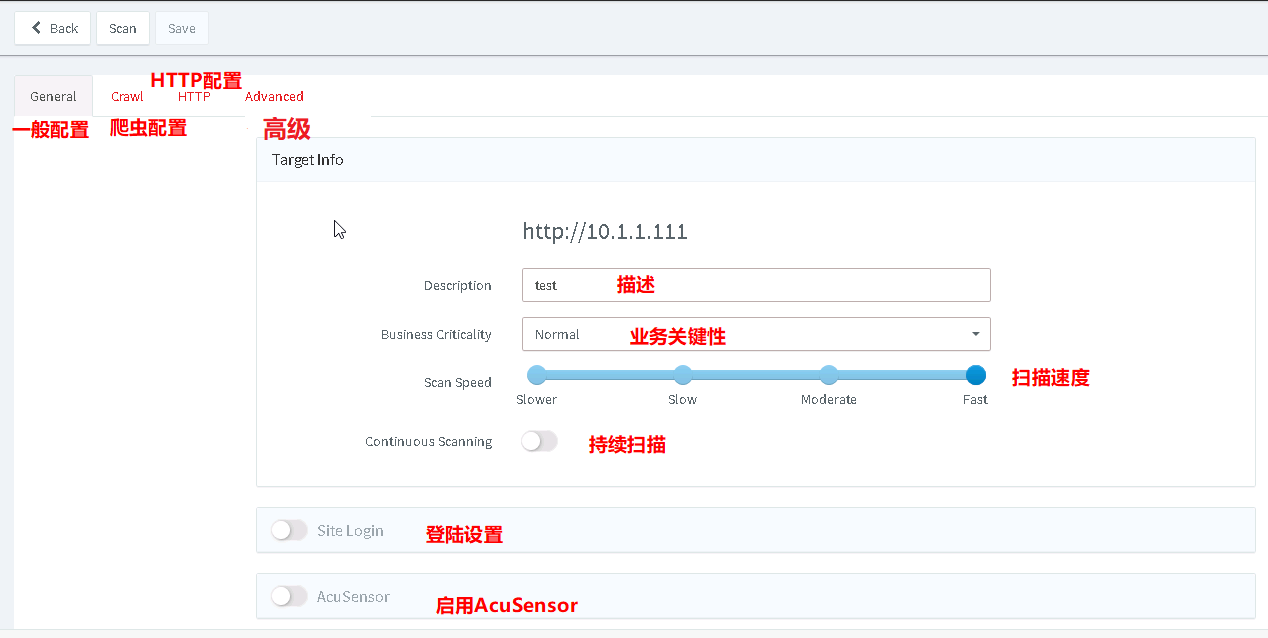Click the AcuSensor section title
The width and height of the screenshot is (1268, 638).
(x=353, y=596)
